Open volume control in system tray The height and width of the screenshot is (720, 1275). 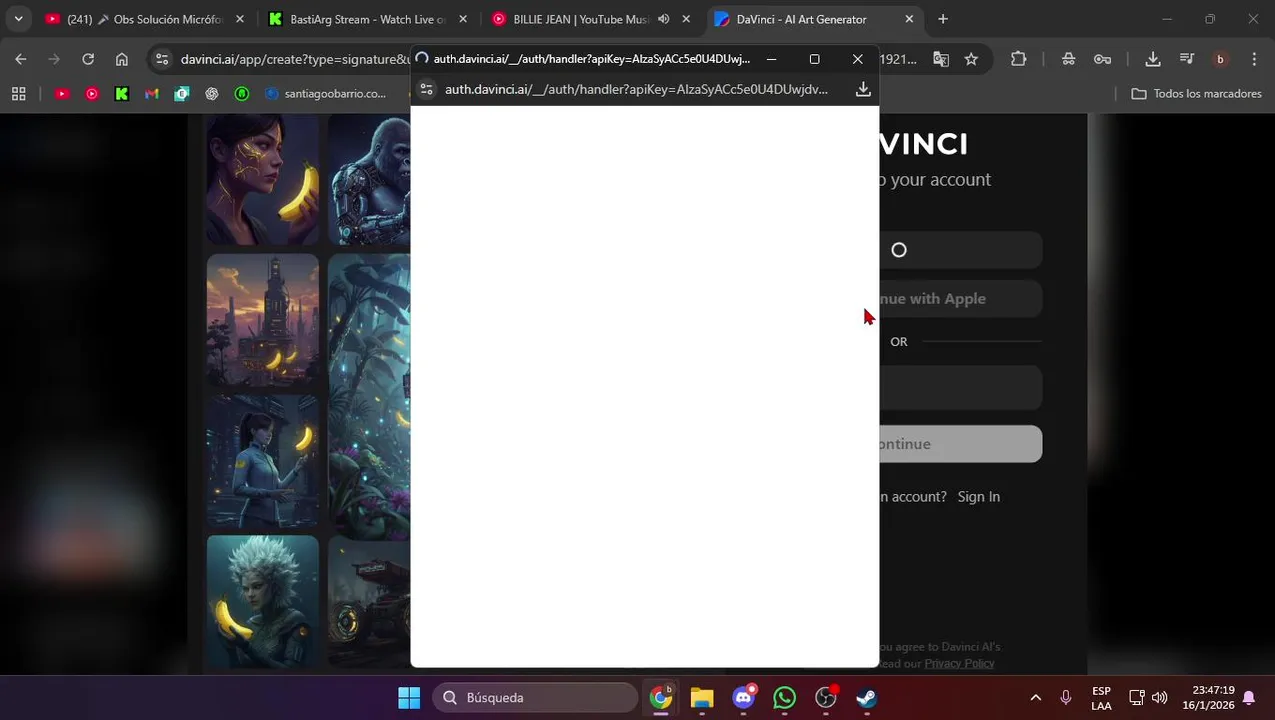(x=1159, y=698)
